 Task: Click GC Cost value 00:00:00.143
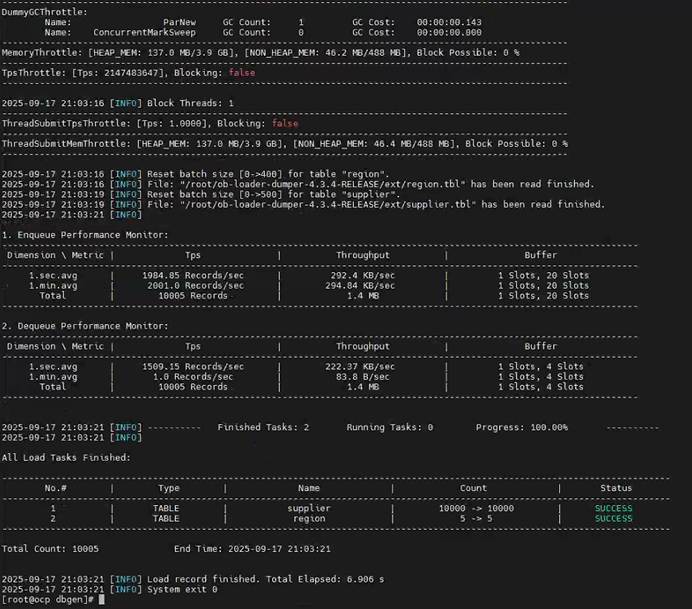point(449,22)
